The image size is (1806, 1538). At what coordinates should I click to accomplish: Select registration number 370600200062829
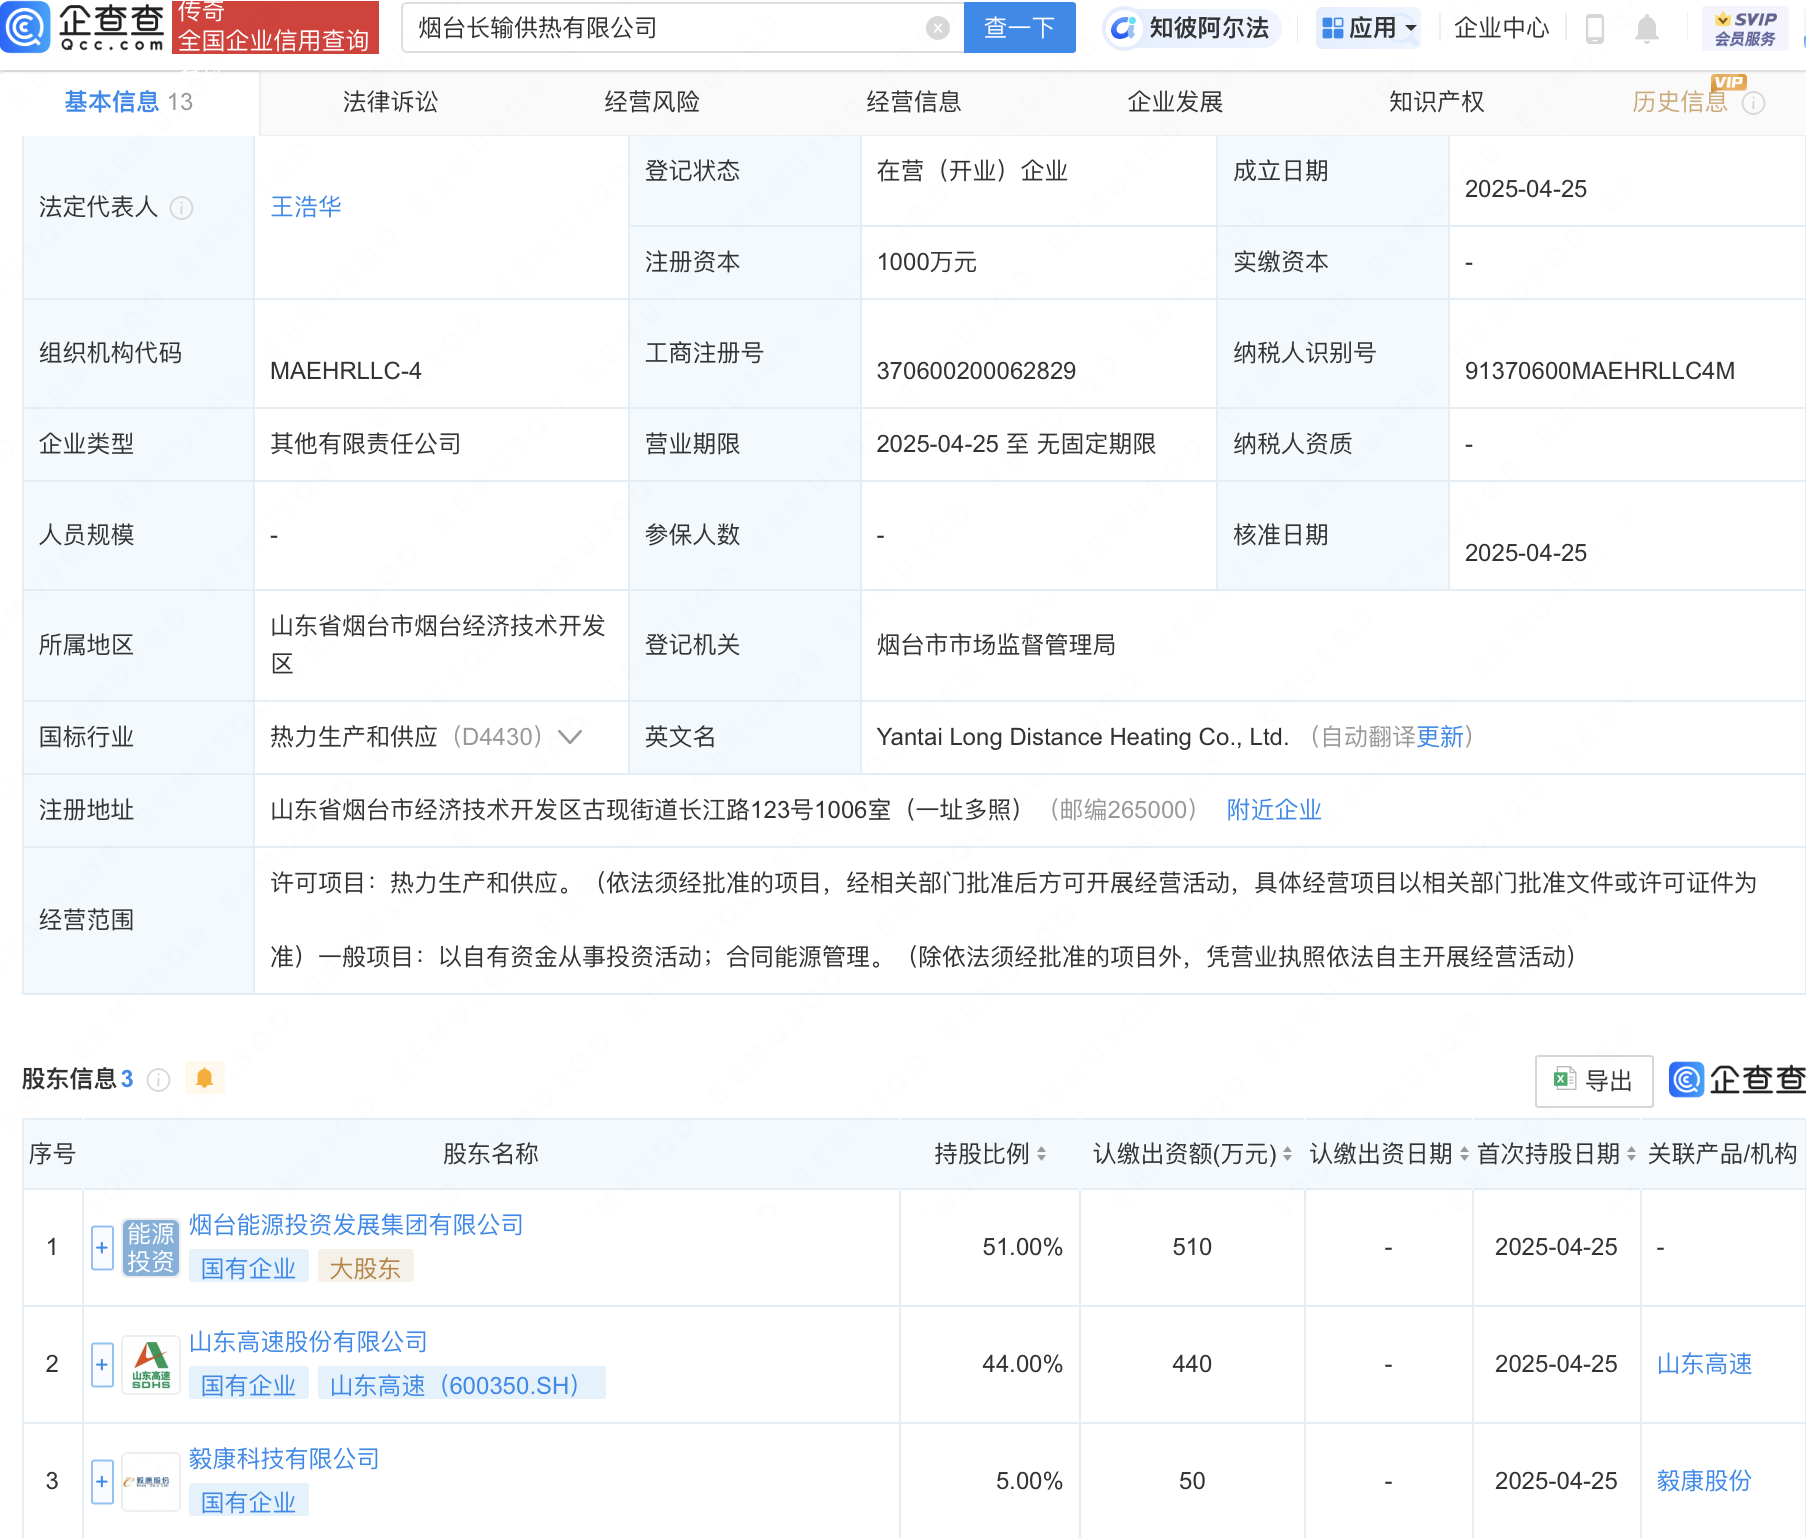[976, 371]
